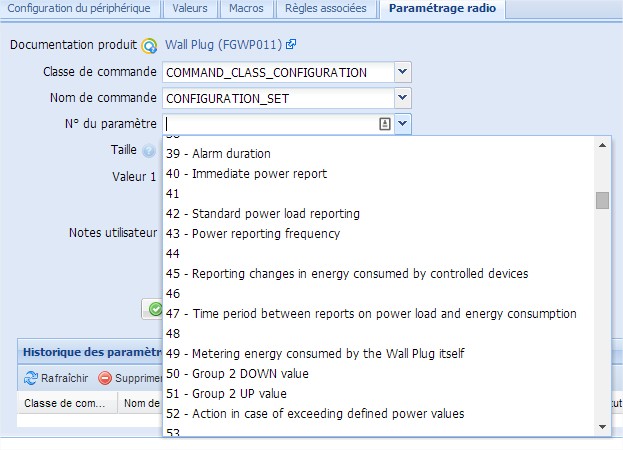Click the contact card icon in parameter field

(x=385, y=124)
